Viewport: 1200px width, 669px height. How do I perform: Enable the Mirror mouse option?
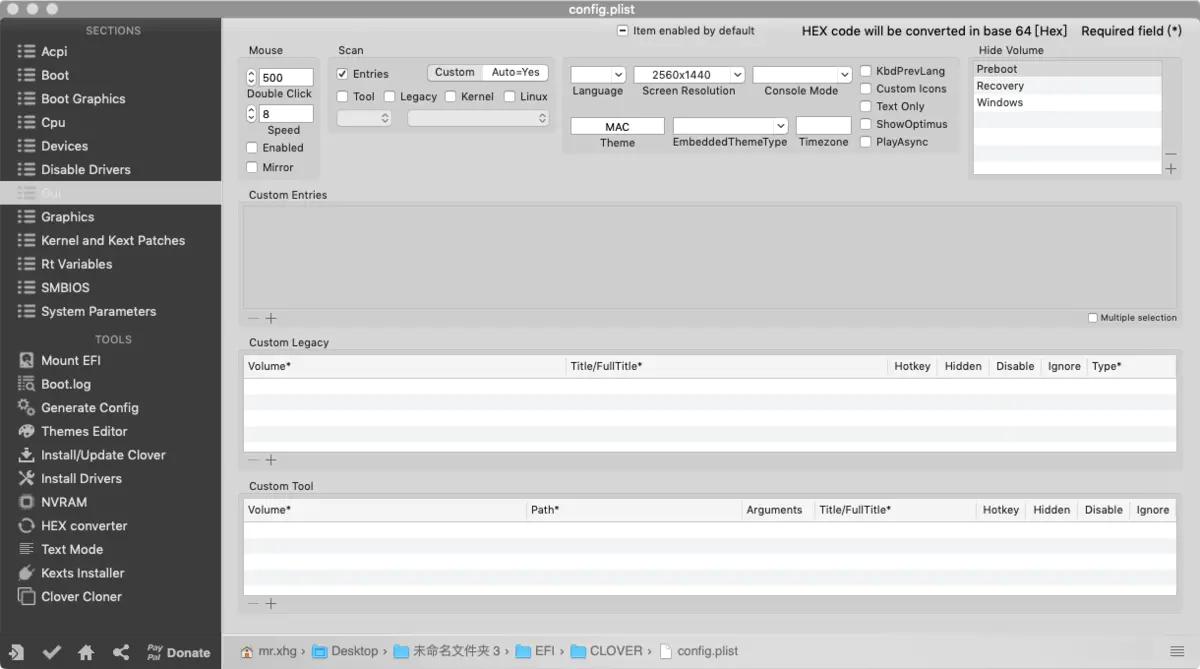click(253, 165)
